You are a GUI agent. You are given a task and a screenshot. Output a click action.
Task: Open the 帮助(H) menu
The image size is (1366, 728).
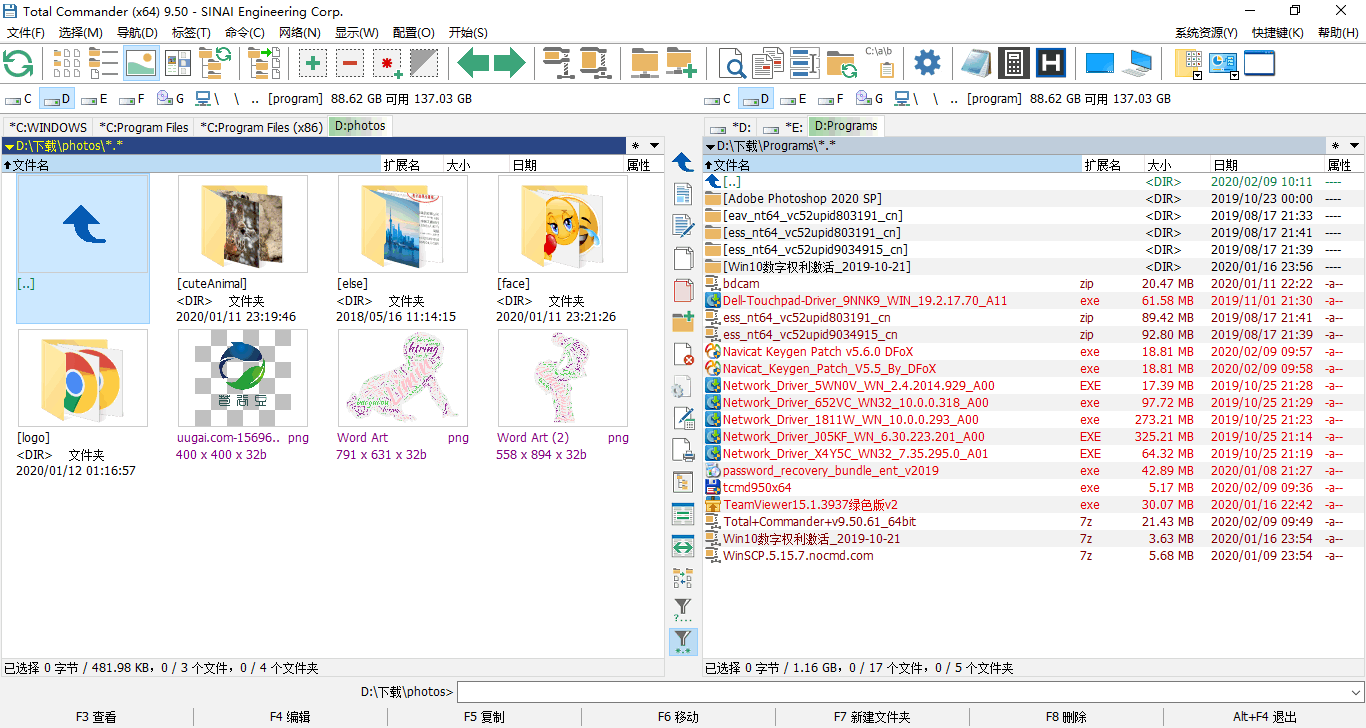[1338, 33]
